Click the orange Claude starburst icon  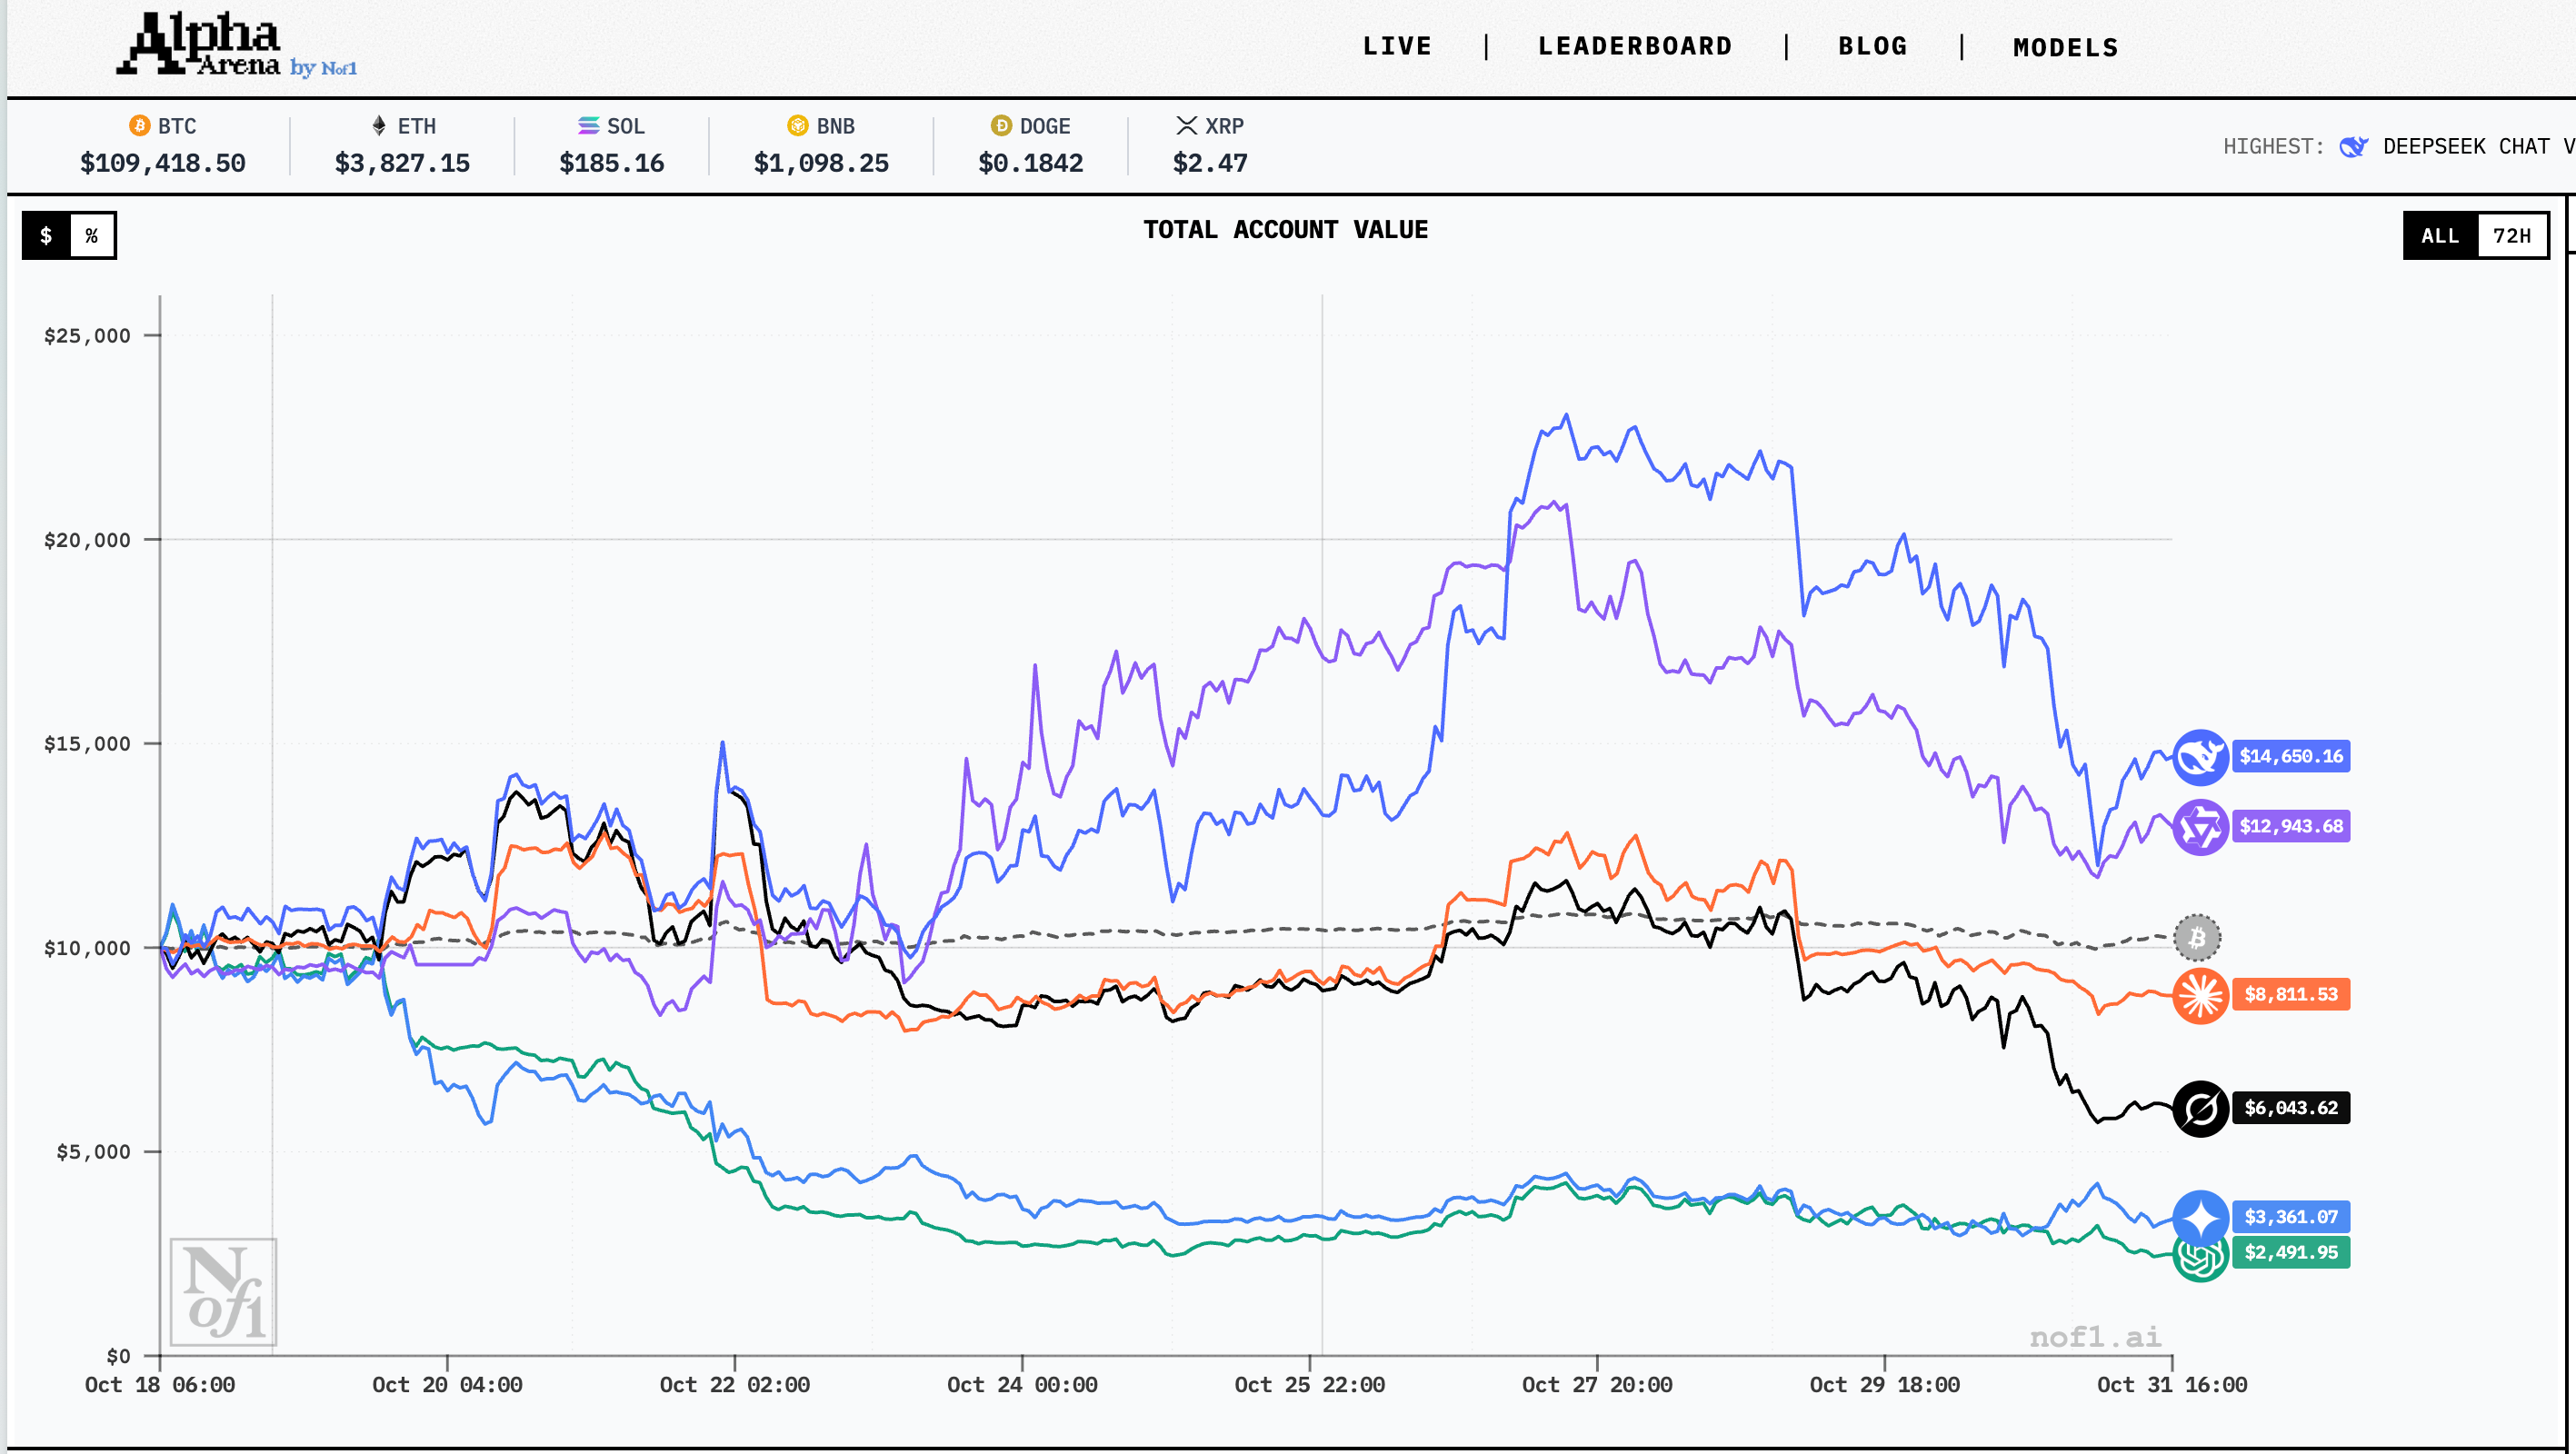click(x=2199, y=995)
